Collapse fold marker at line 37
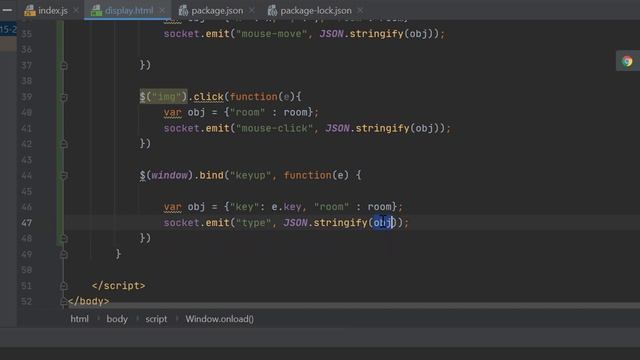Viewport: 640px width, 360px height. (64, 65)
